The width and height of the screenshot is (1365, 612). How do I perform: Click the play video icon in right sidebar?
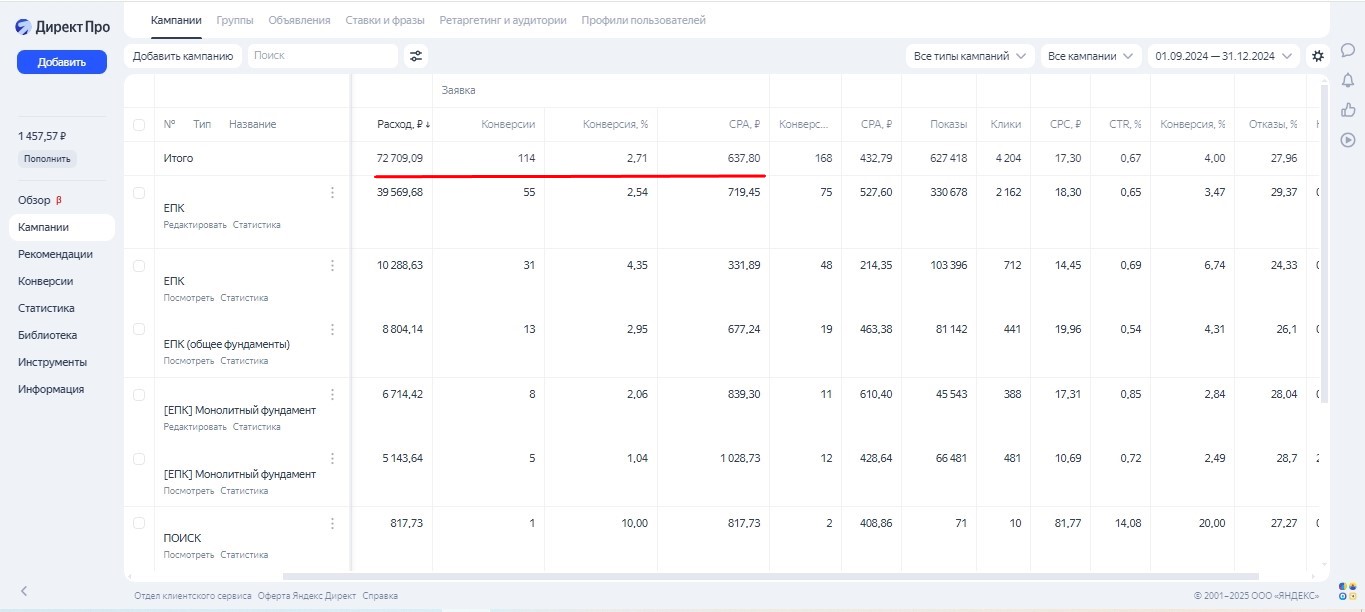coord(1347,140)
